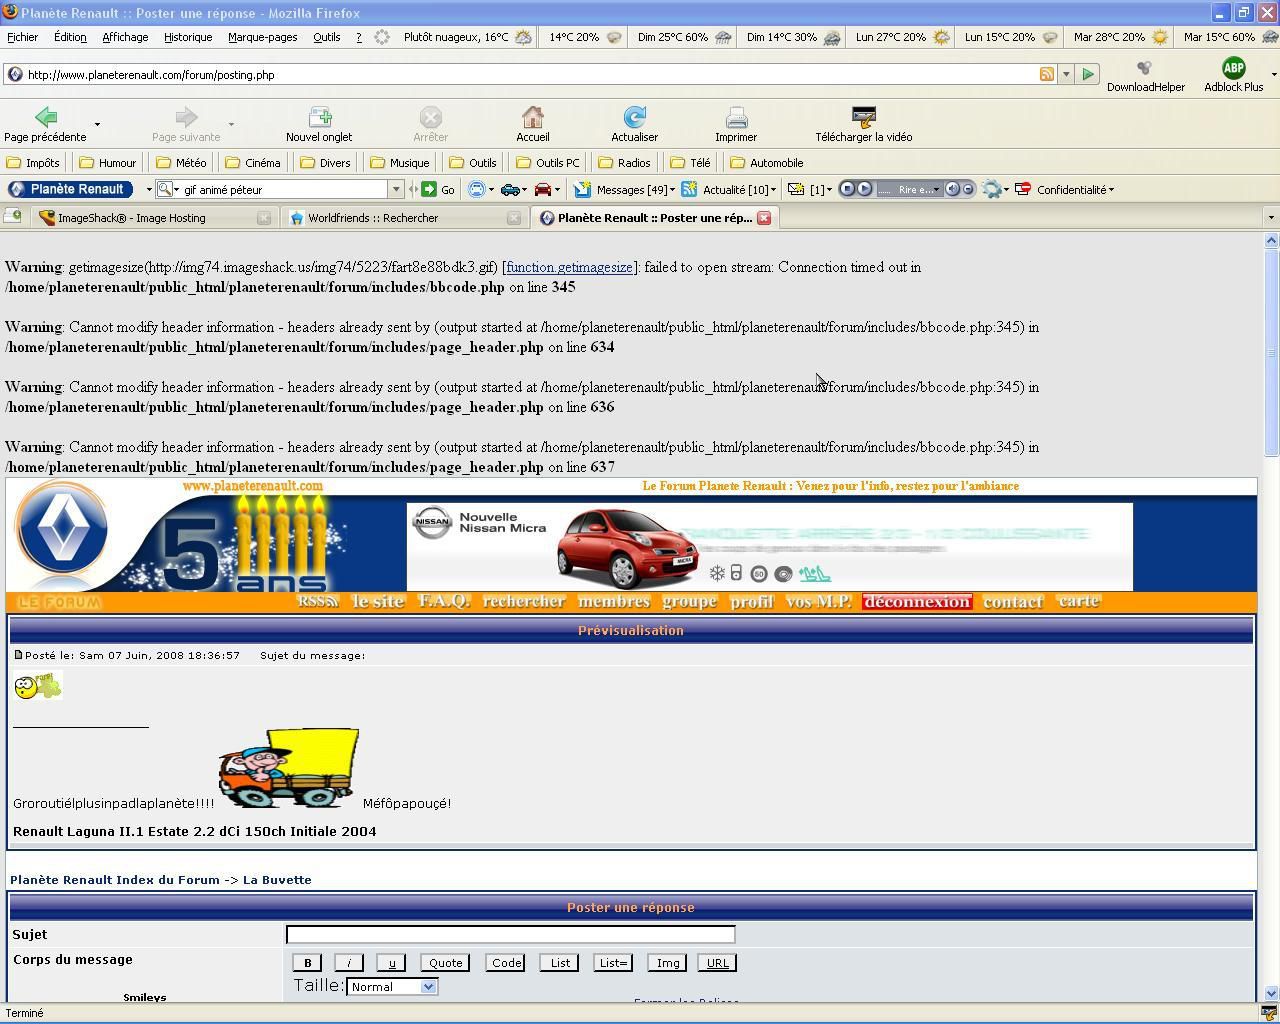1280x1024 pixels.
Task: Open Radios bookmark folder
Action: pos(624,163)
